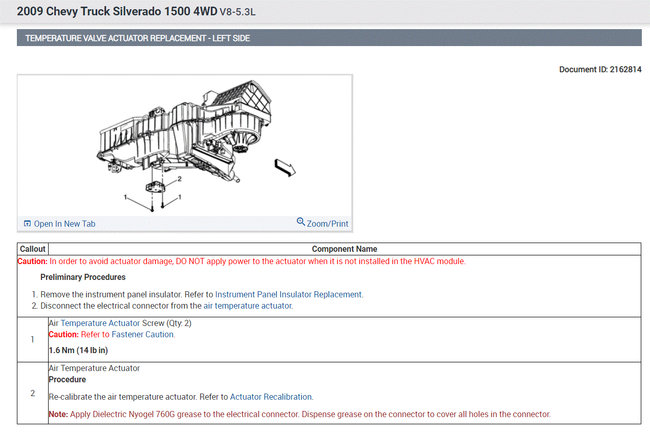Open the Temperature Actuator link in callout 1
This screenshot has width=650, height=434.
[100, 323]
